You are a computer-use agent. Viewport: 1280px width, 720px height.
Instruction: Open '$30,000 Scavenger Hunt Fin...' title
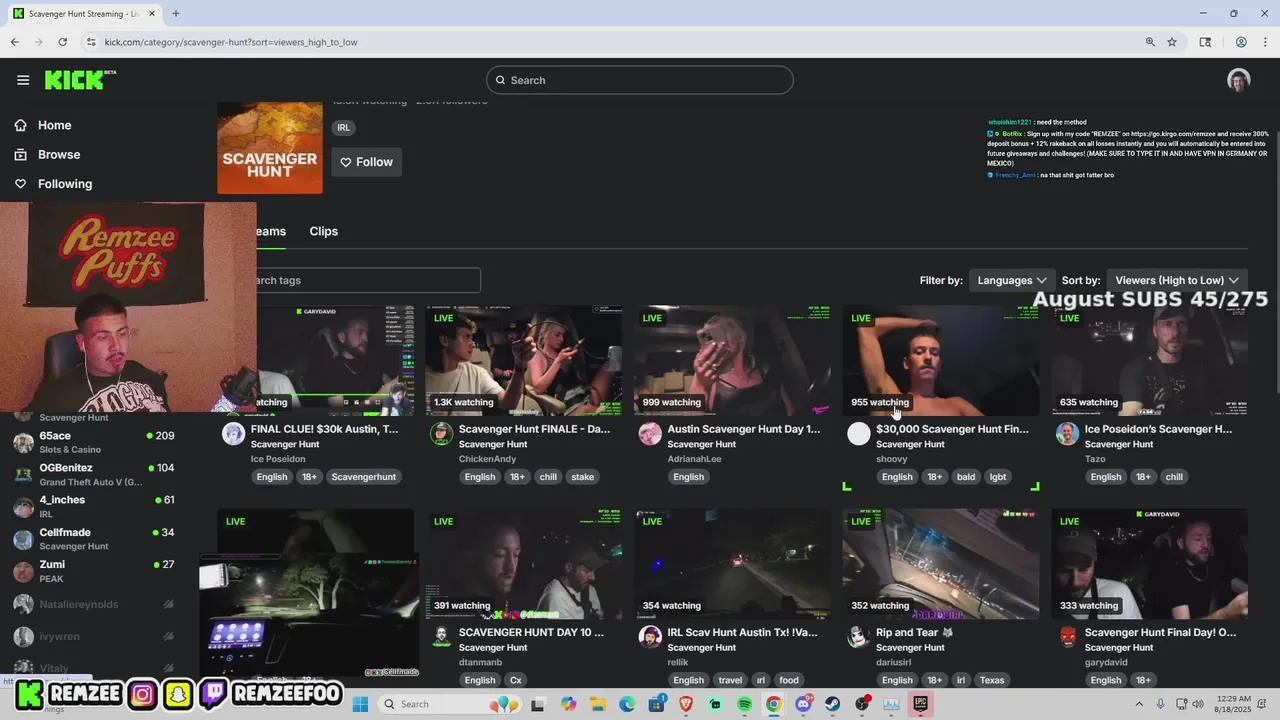(952, 429)
